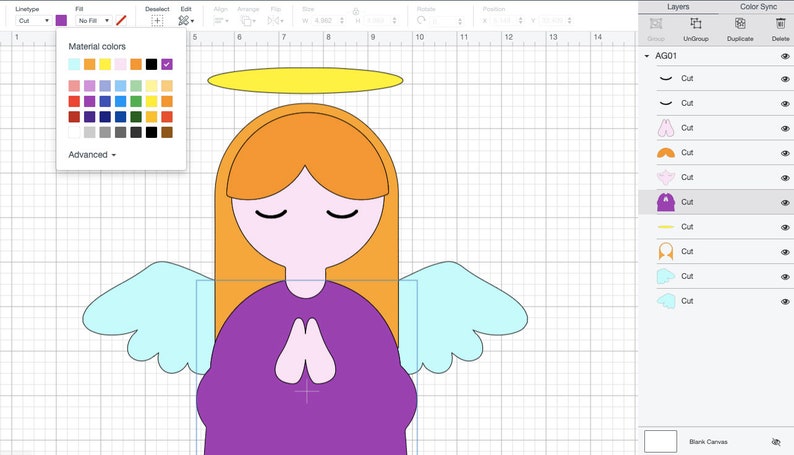Click the Rotate stepper arrows
The width and height of the screenshot is (794, 455).
tap(460, 21)
